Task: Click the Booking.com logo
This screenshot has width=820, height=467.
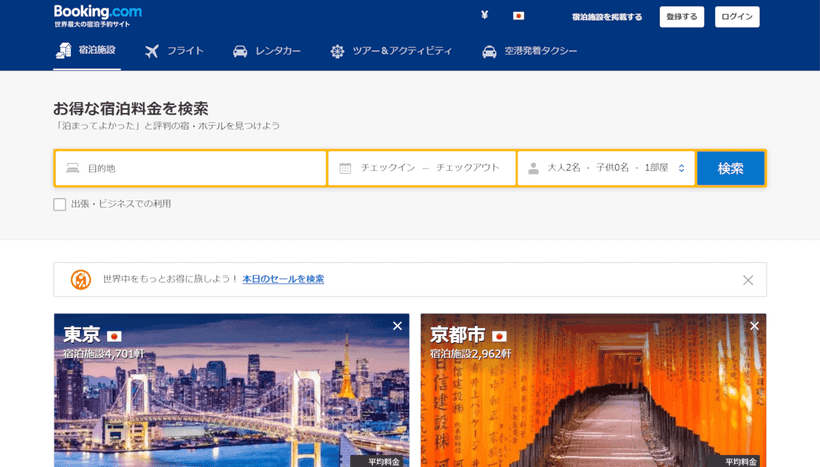Action: pos(98,12)
